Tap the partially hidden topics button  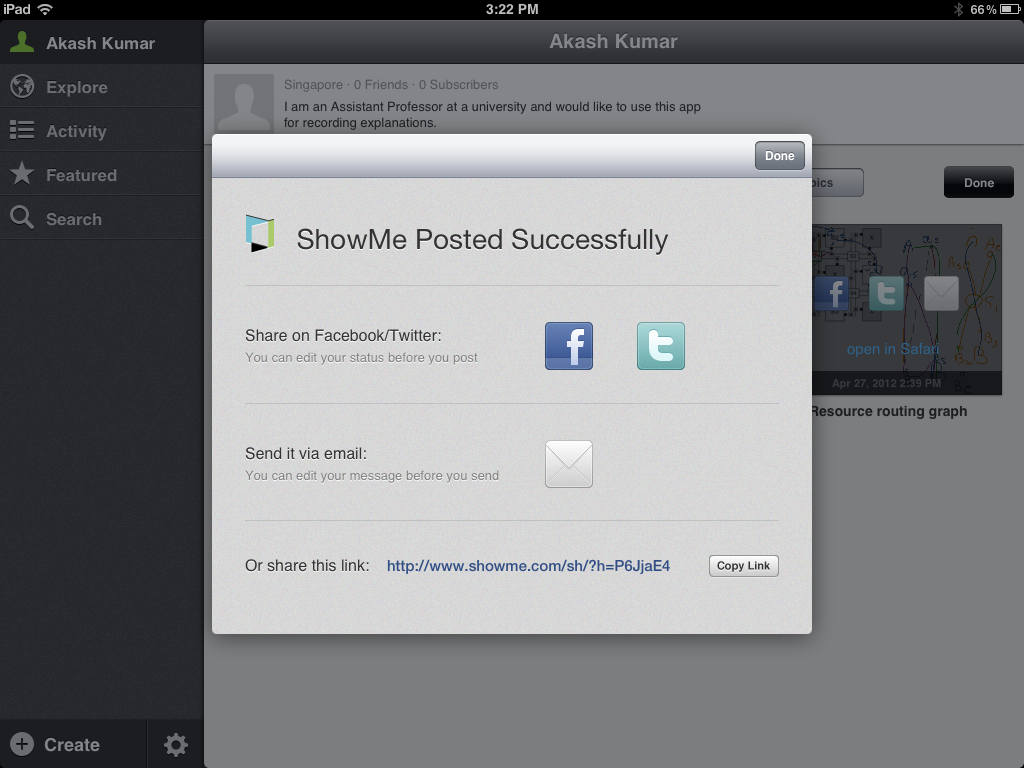[838, 182]
